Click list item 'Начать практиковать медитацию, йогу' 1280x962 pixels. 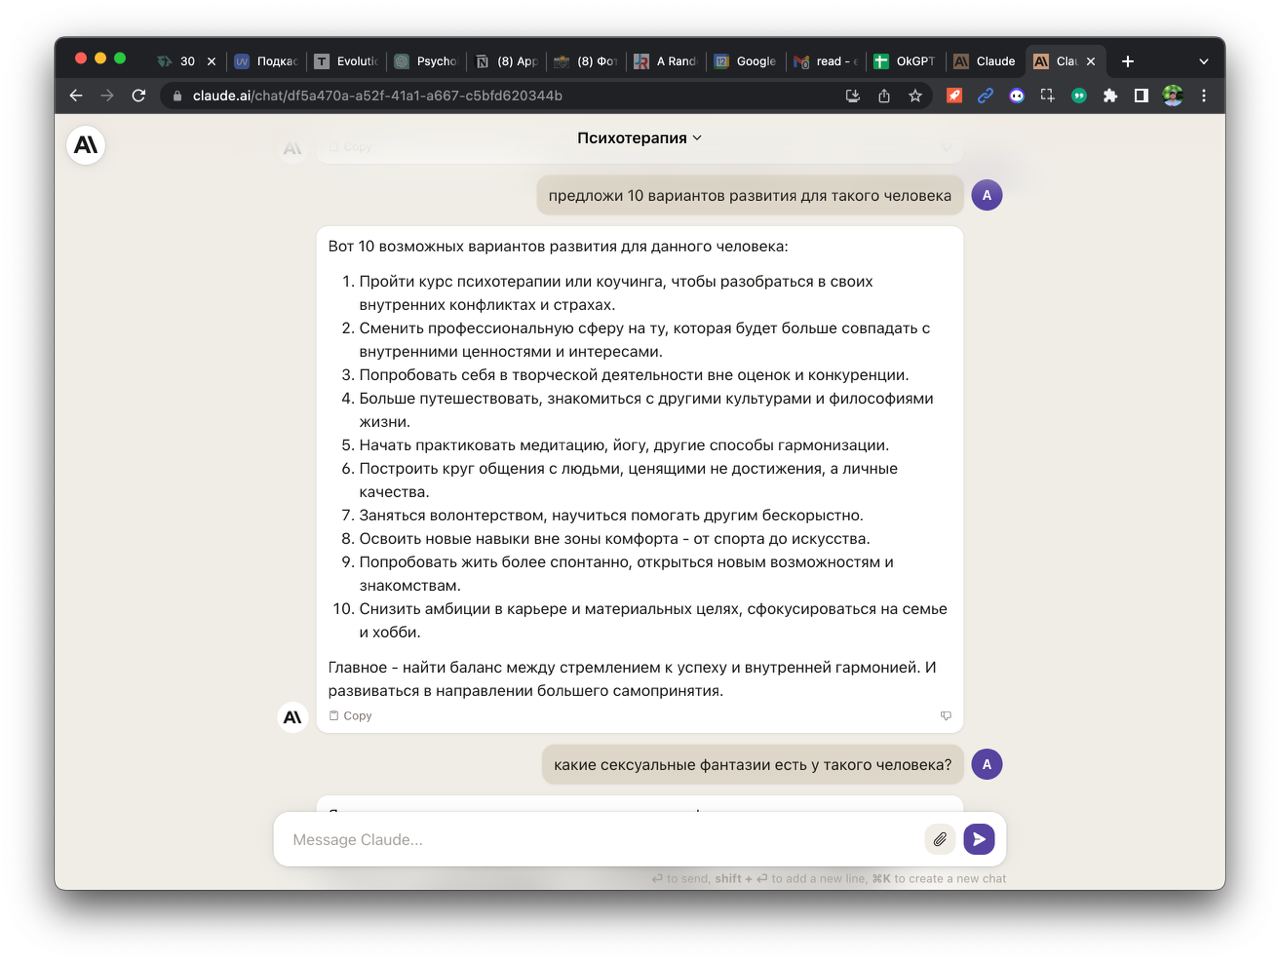pos(624,445)
